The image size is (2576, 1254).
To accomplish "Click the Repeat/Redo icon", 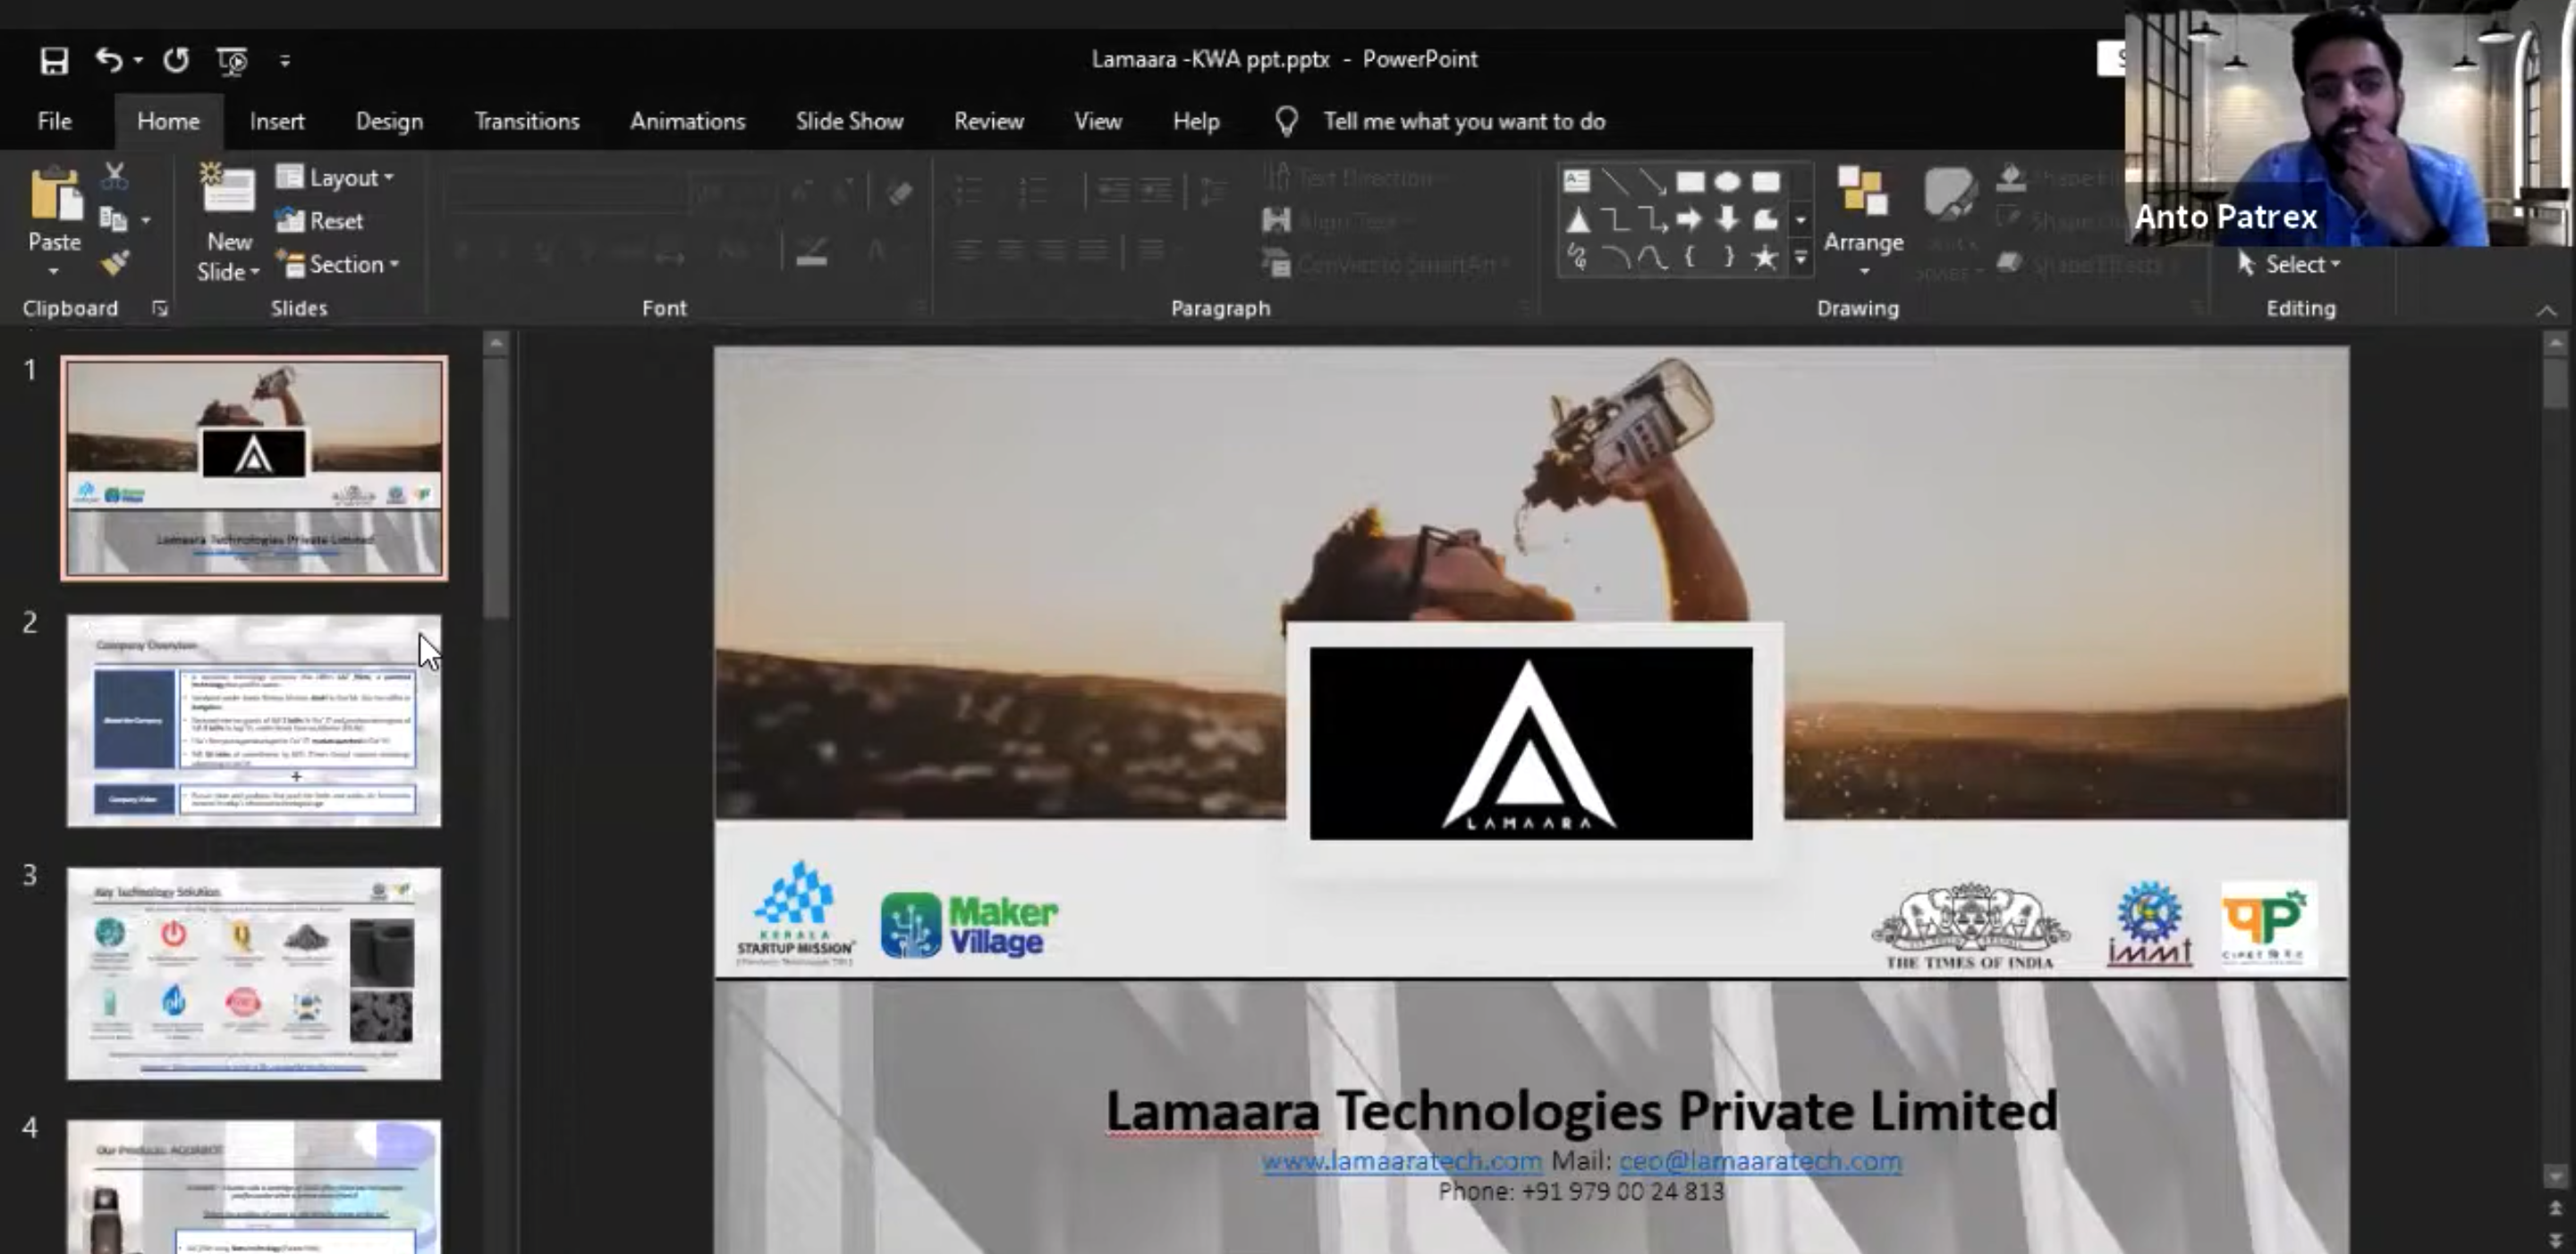I will tap(176, 60).
